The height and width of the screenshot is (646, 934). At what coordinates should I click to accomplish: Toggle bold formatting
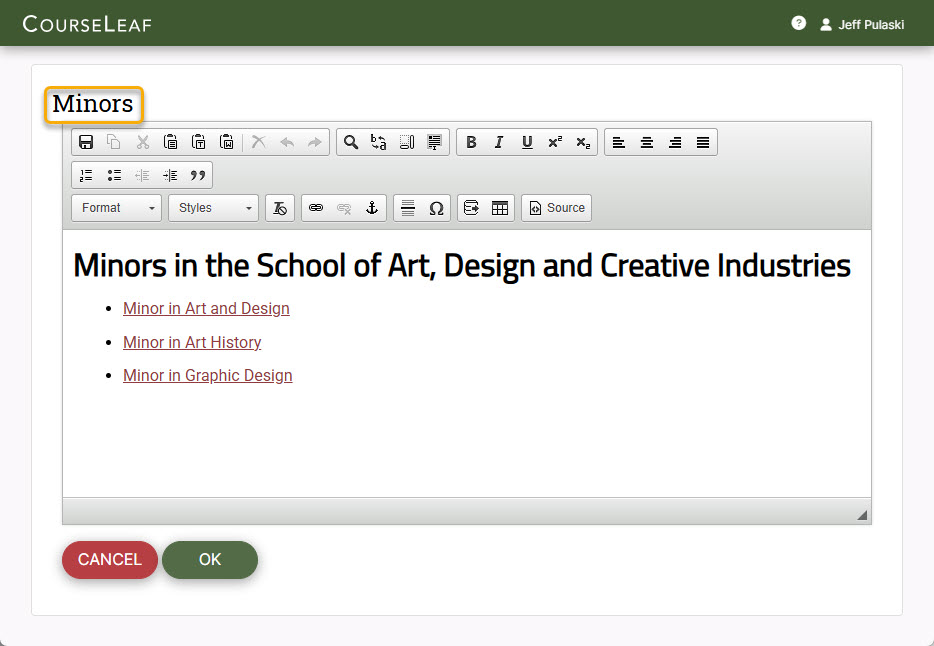pos(471,142)
